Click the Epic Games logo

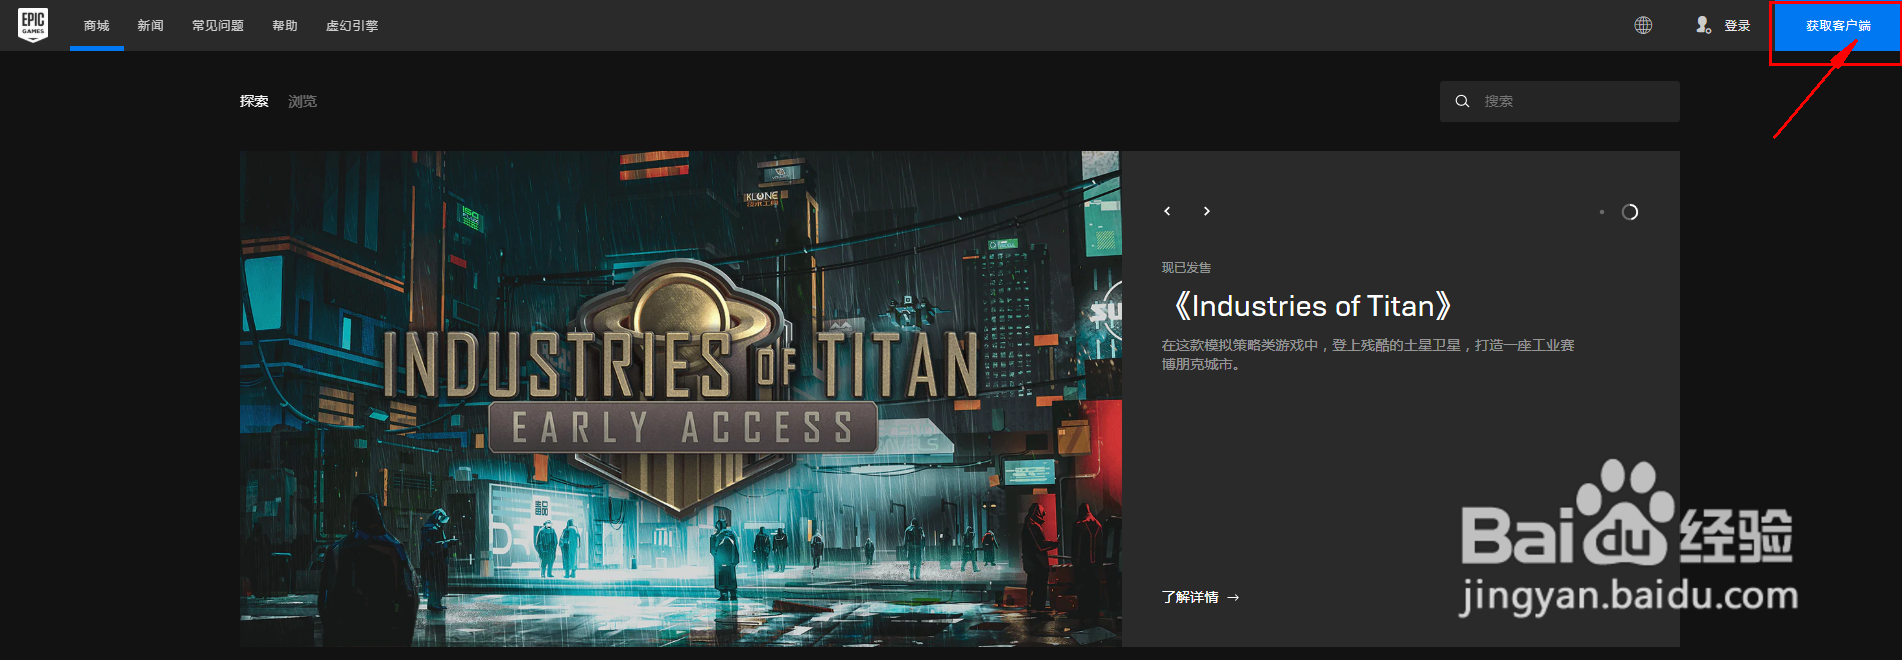pyautogui.click(x=33, y=25)
